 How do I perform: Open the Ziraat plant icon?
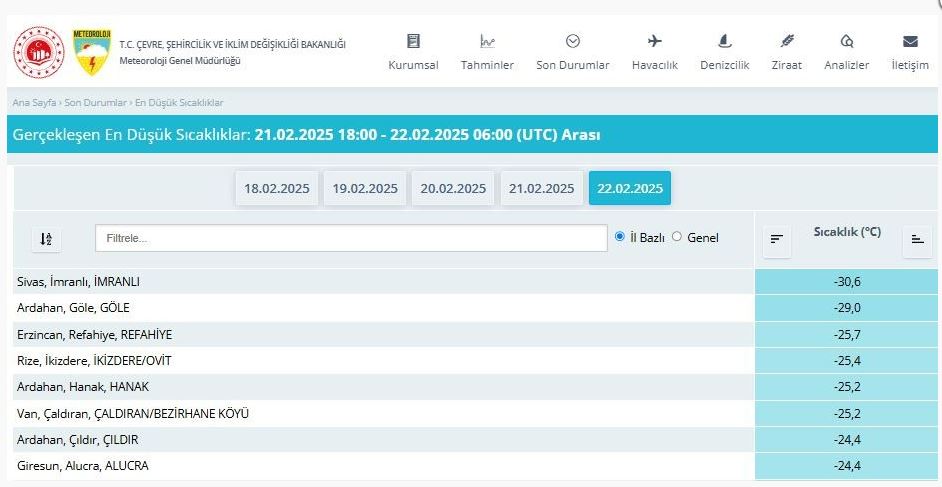[787, 42]
